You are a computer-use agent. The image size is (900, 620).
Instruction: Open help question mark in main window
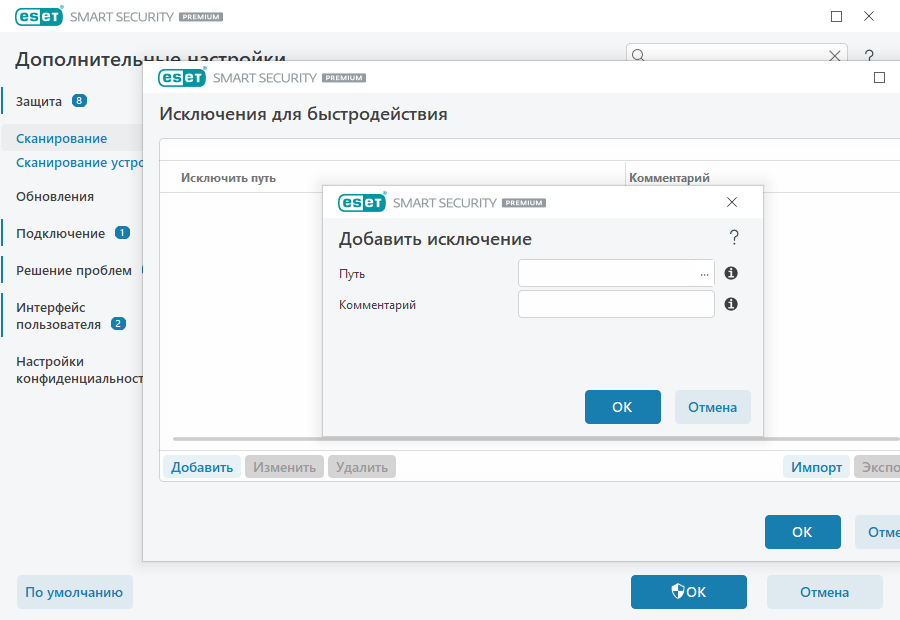coord(870,56)
